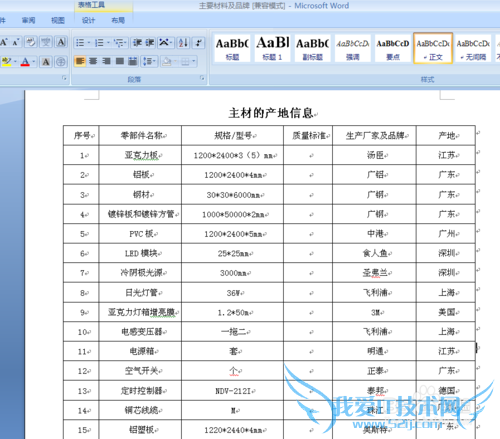Click the 亚克力板 table cell
Viewport: 500px width, 439px height.
click(141, 155)
